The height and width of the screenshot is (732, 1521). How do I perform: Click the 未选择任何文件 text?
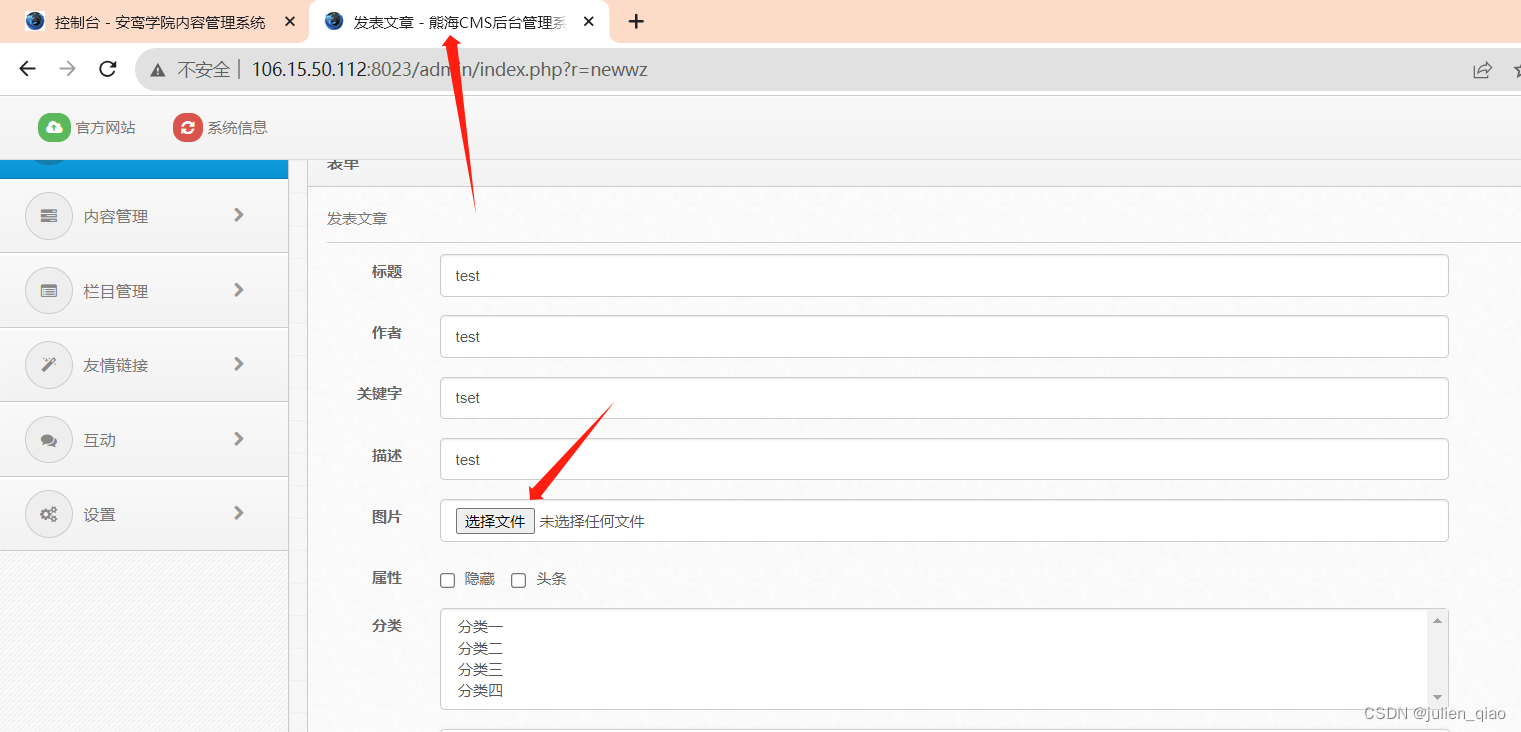pyautogui.click(x=592, y=521)
